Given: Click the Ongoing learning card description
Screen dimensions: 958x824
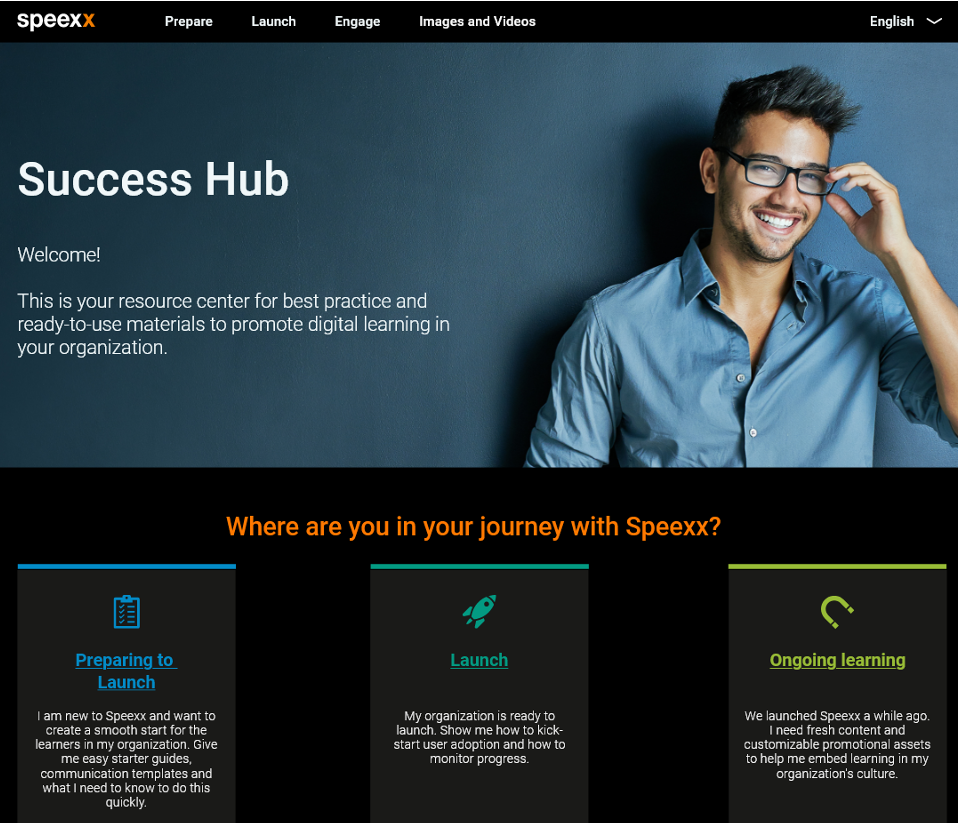Looking at the screenshot, I should (x=837, y=745).
